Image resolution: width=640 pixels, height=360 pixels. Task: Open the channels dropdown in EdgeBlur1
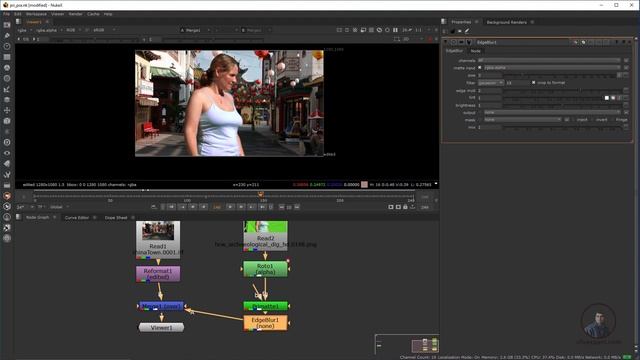(x=549, y=60)
